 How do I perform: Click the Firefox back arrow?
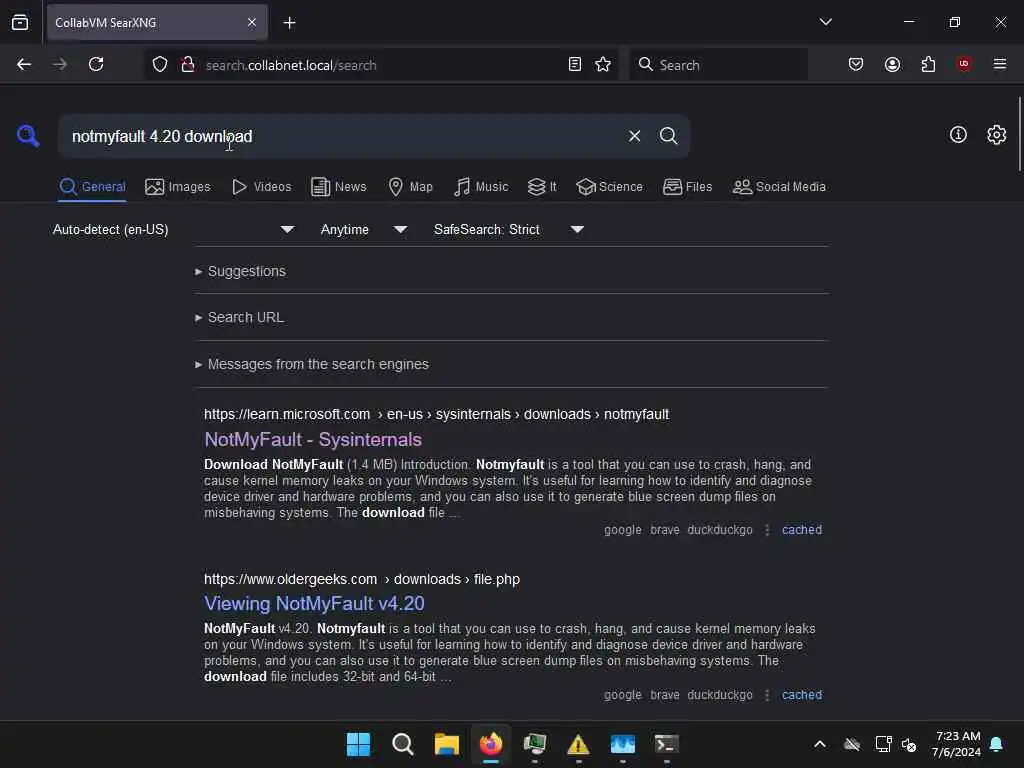coord(24,64)
